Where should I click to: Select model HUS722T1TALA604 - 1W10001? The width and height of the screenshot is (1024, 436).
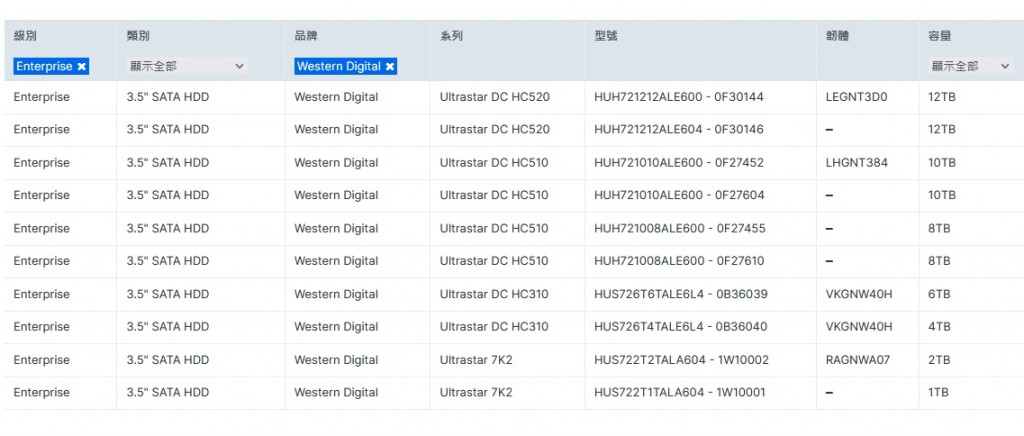[x=680, y=392]
